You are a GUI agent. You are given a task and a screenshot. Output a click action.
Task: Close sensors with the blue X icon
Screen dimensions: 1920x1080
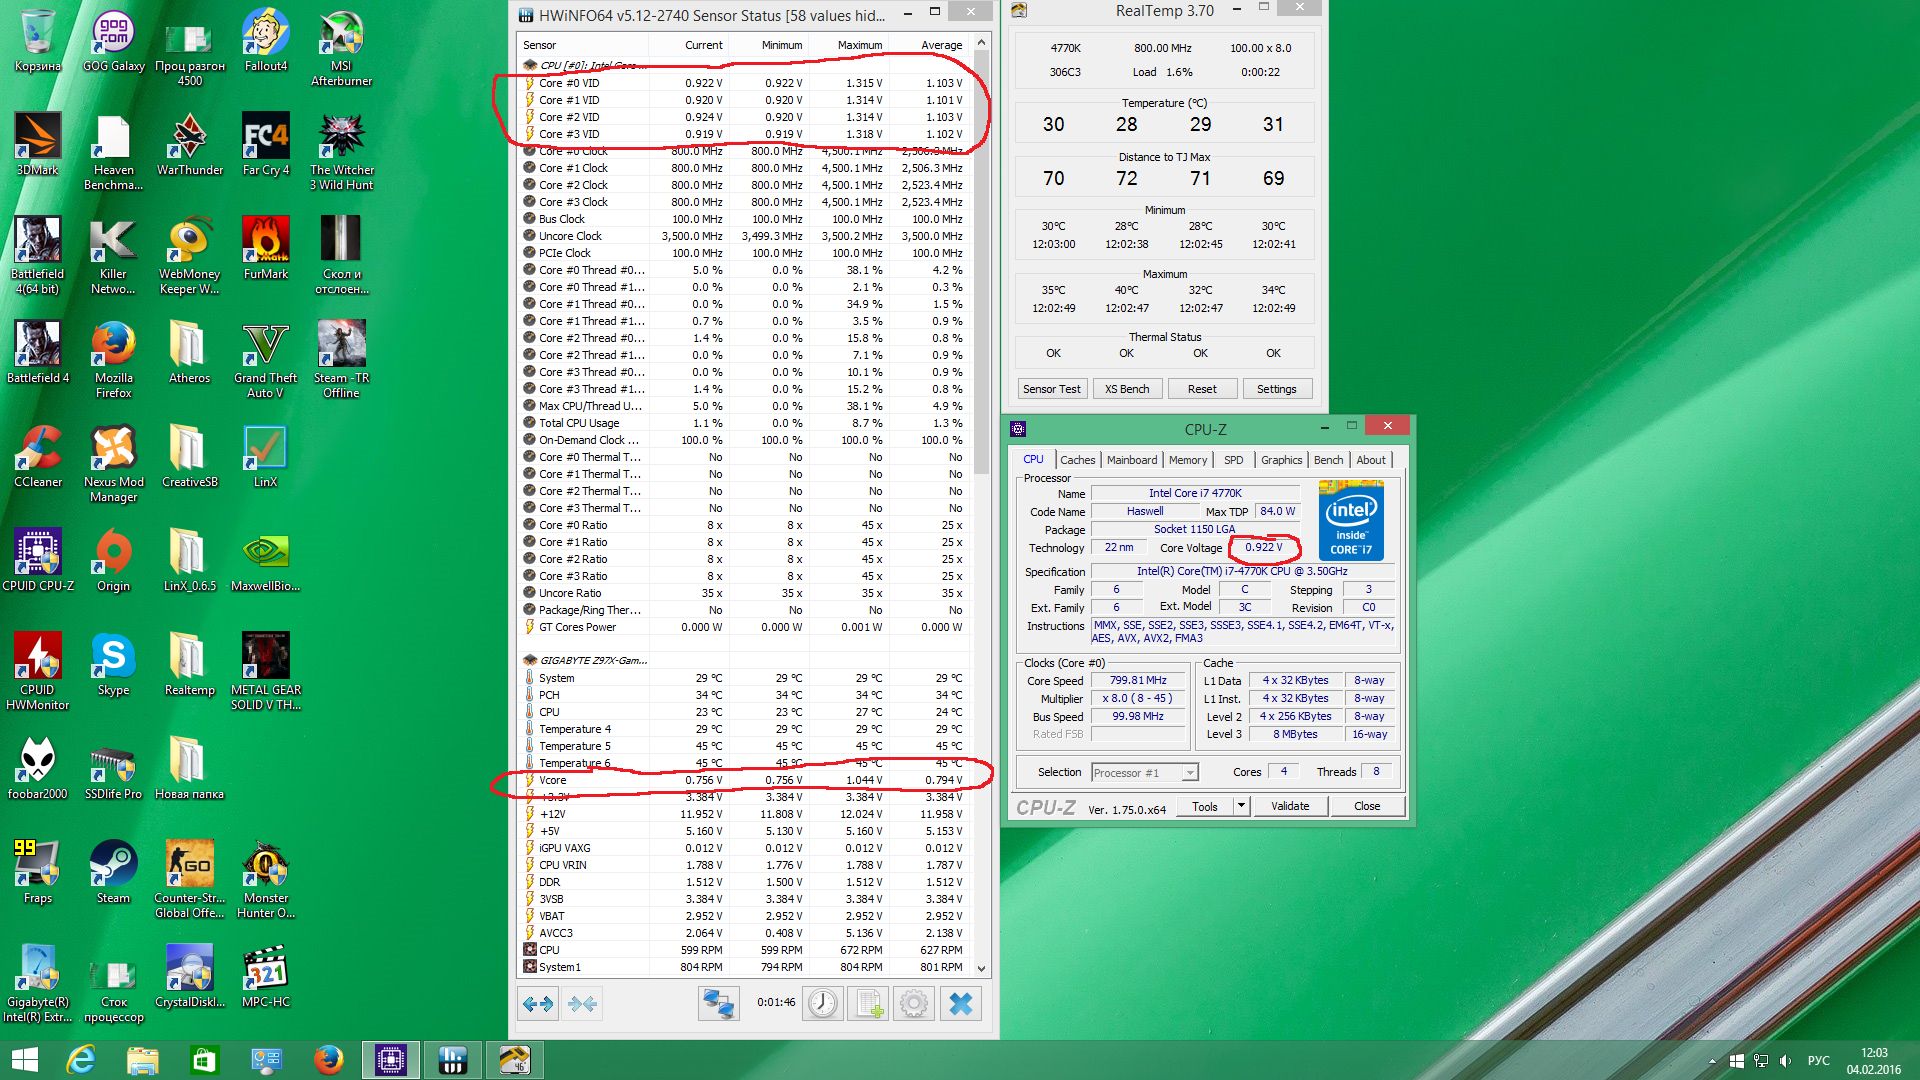pos(960,1004)
